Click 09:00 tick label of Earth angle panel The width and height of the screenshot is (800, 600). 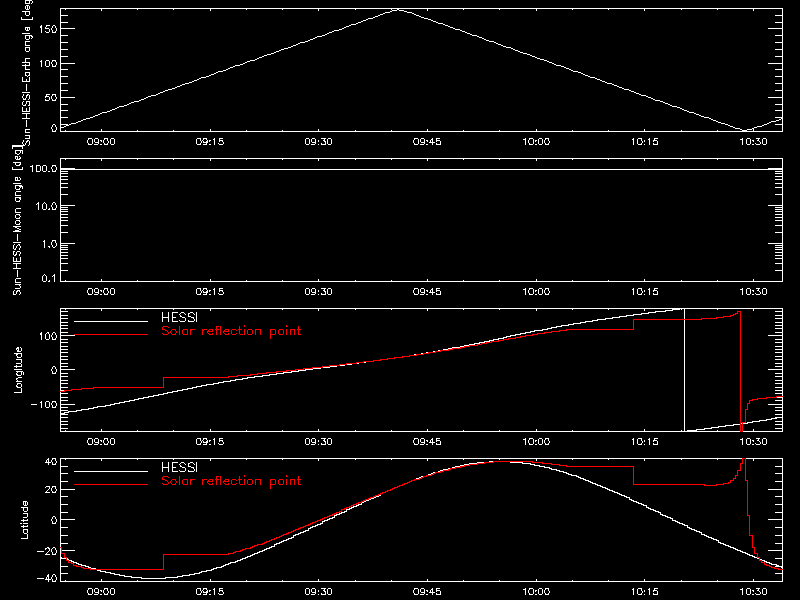coord(101,142)
